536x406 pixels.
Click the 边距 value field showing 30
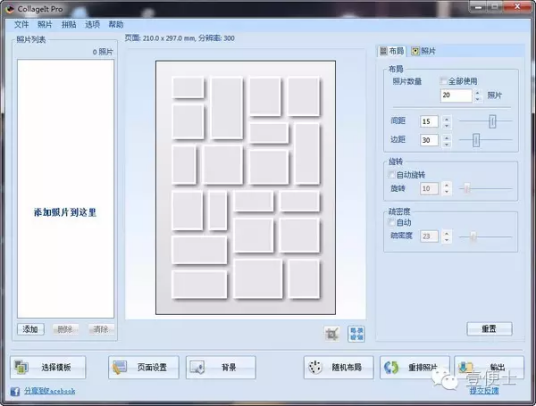pos(429,140)
